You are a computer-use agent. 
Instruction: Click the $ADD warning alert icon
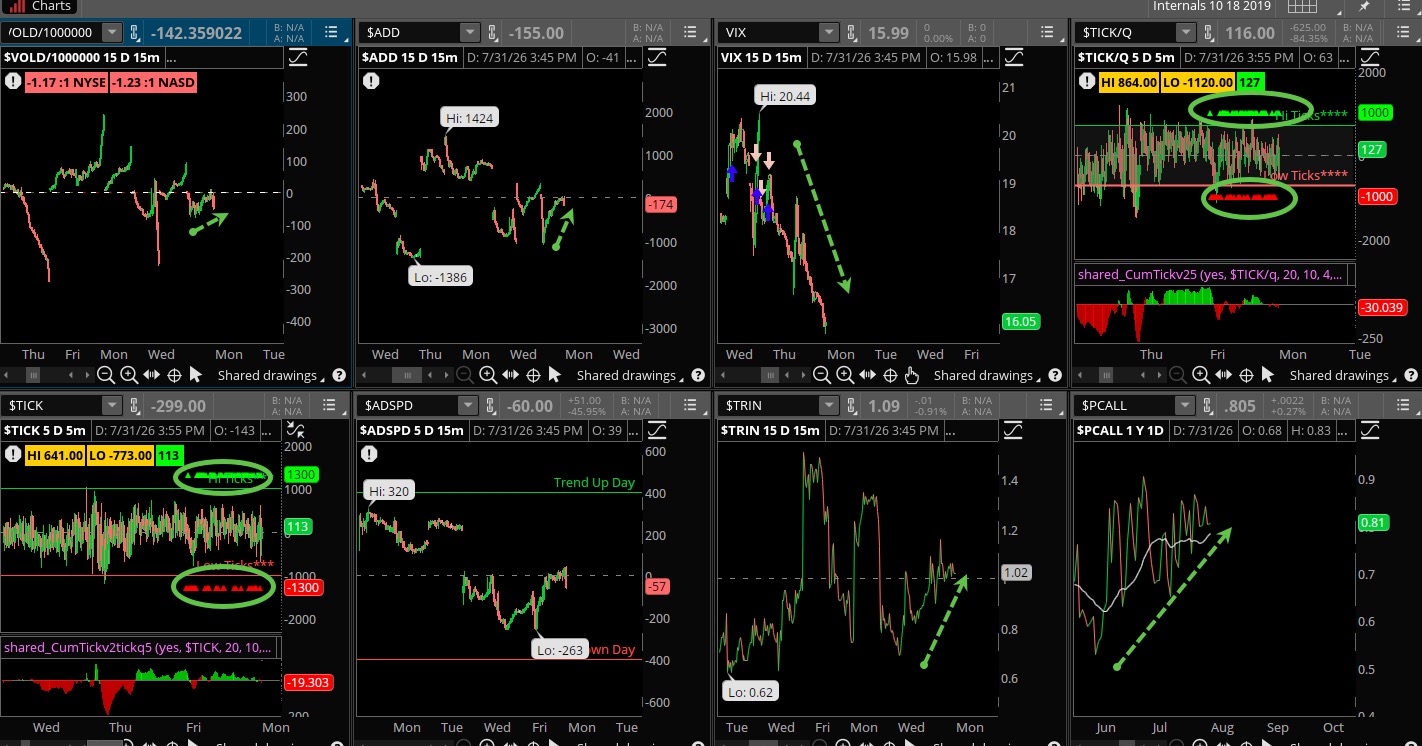coord(371,81)
